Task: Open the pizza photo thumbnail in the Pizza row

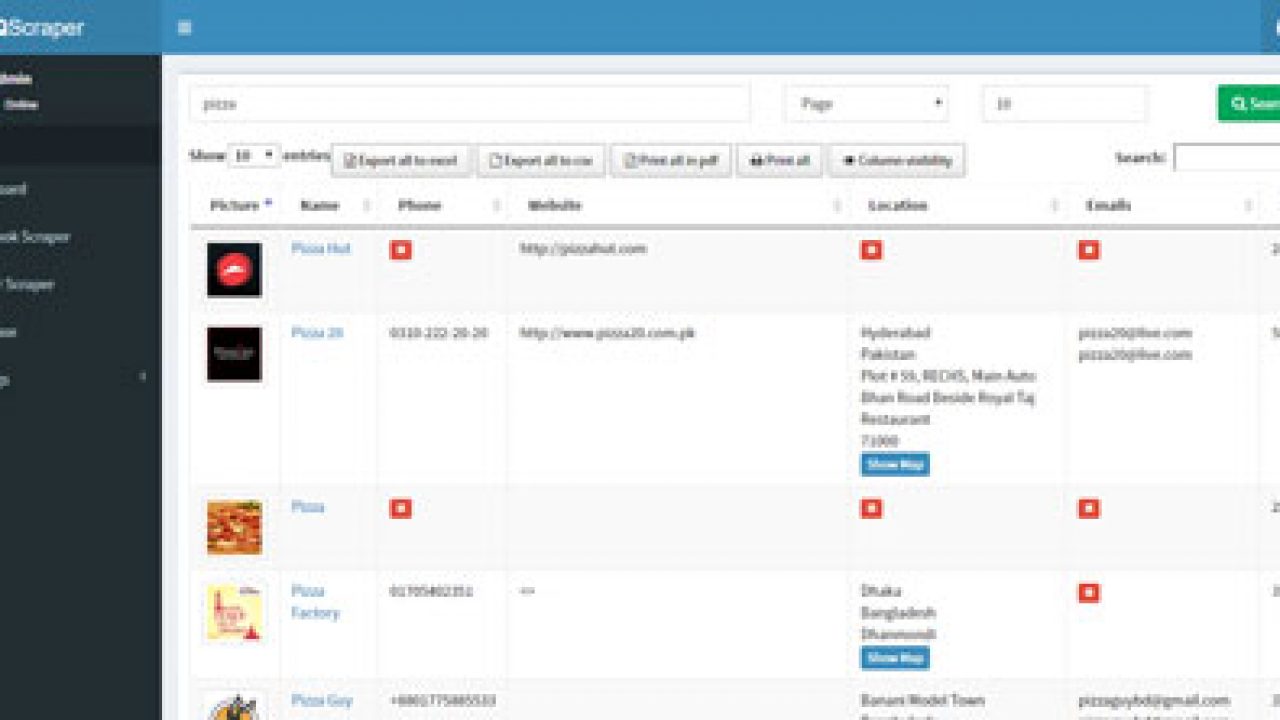Action: tap(234, 527)
